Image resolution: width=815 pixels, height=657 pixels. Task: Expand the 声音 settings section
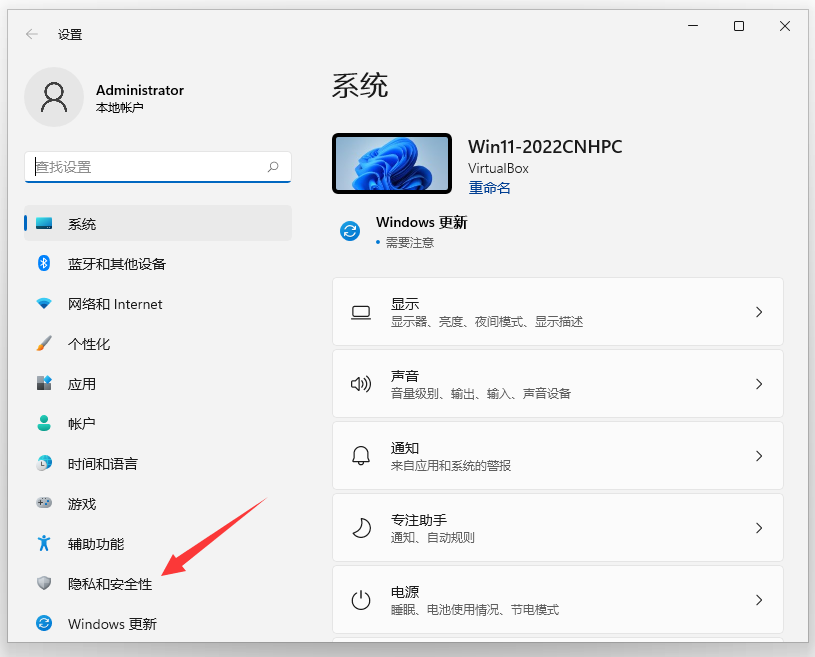coord(557,383)
